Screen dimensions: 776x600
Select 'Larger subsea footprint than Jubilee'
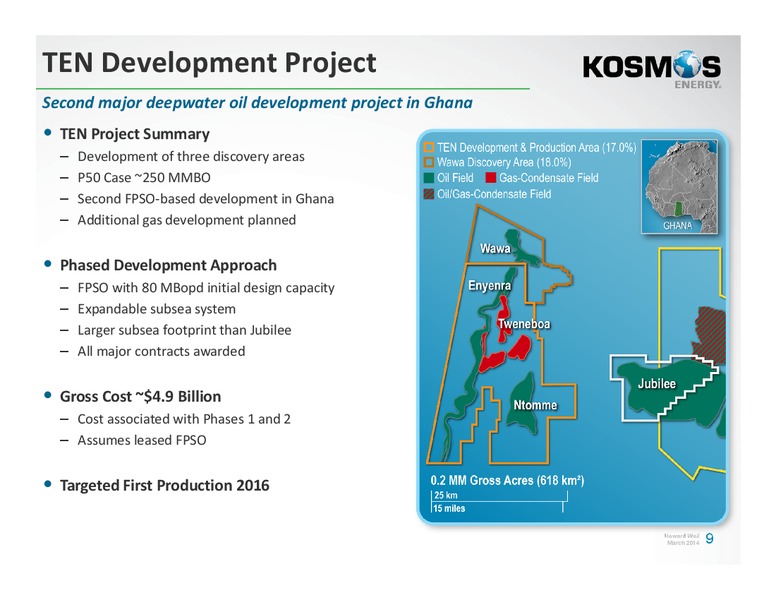[184, 330]
